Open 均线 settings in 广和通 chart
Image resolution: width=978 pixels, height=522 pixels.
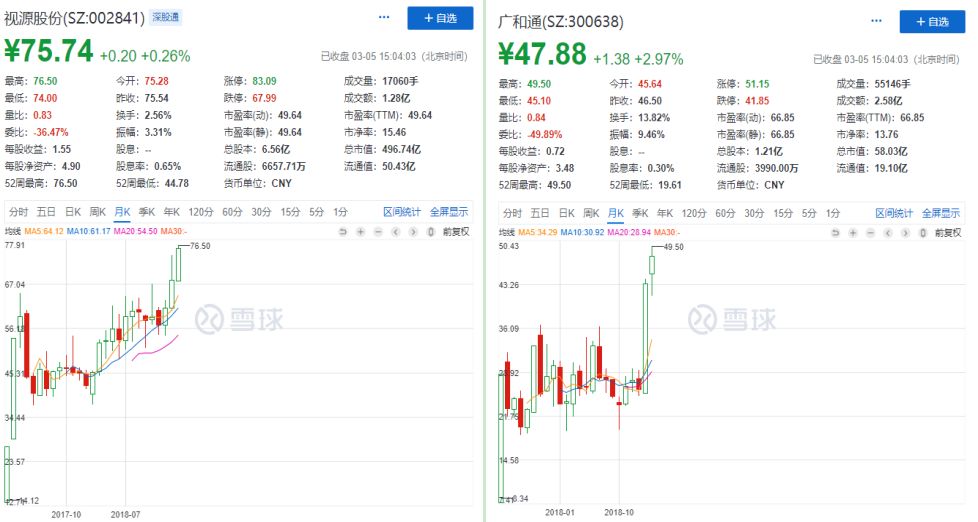point(506,233)
